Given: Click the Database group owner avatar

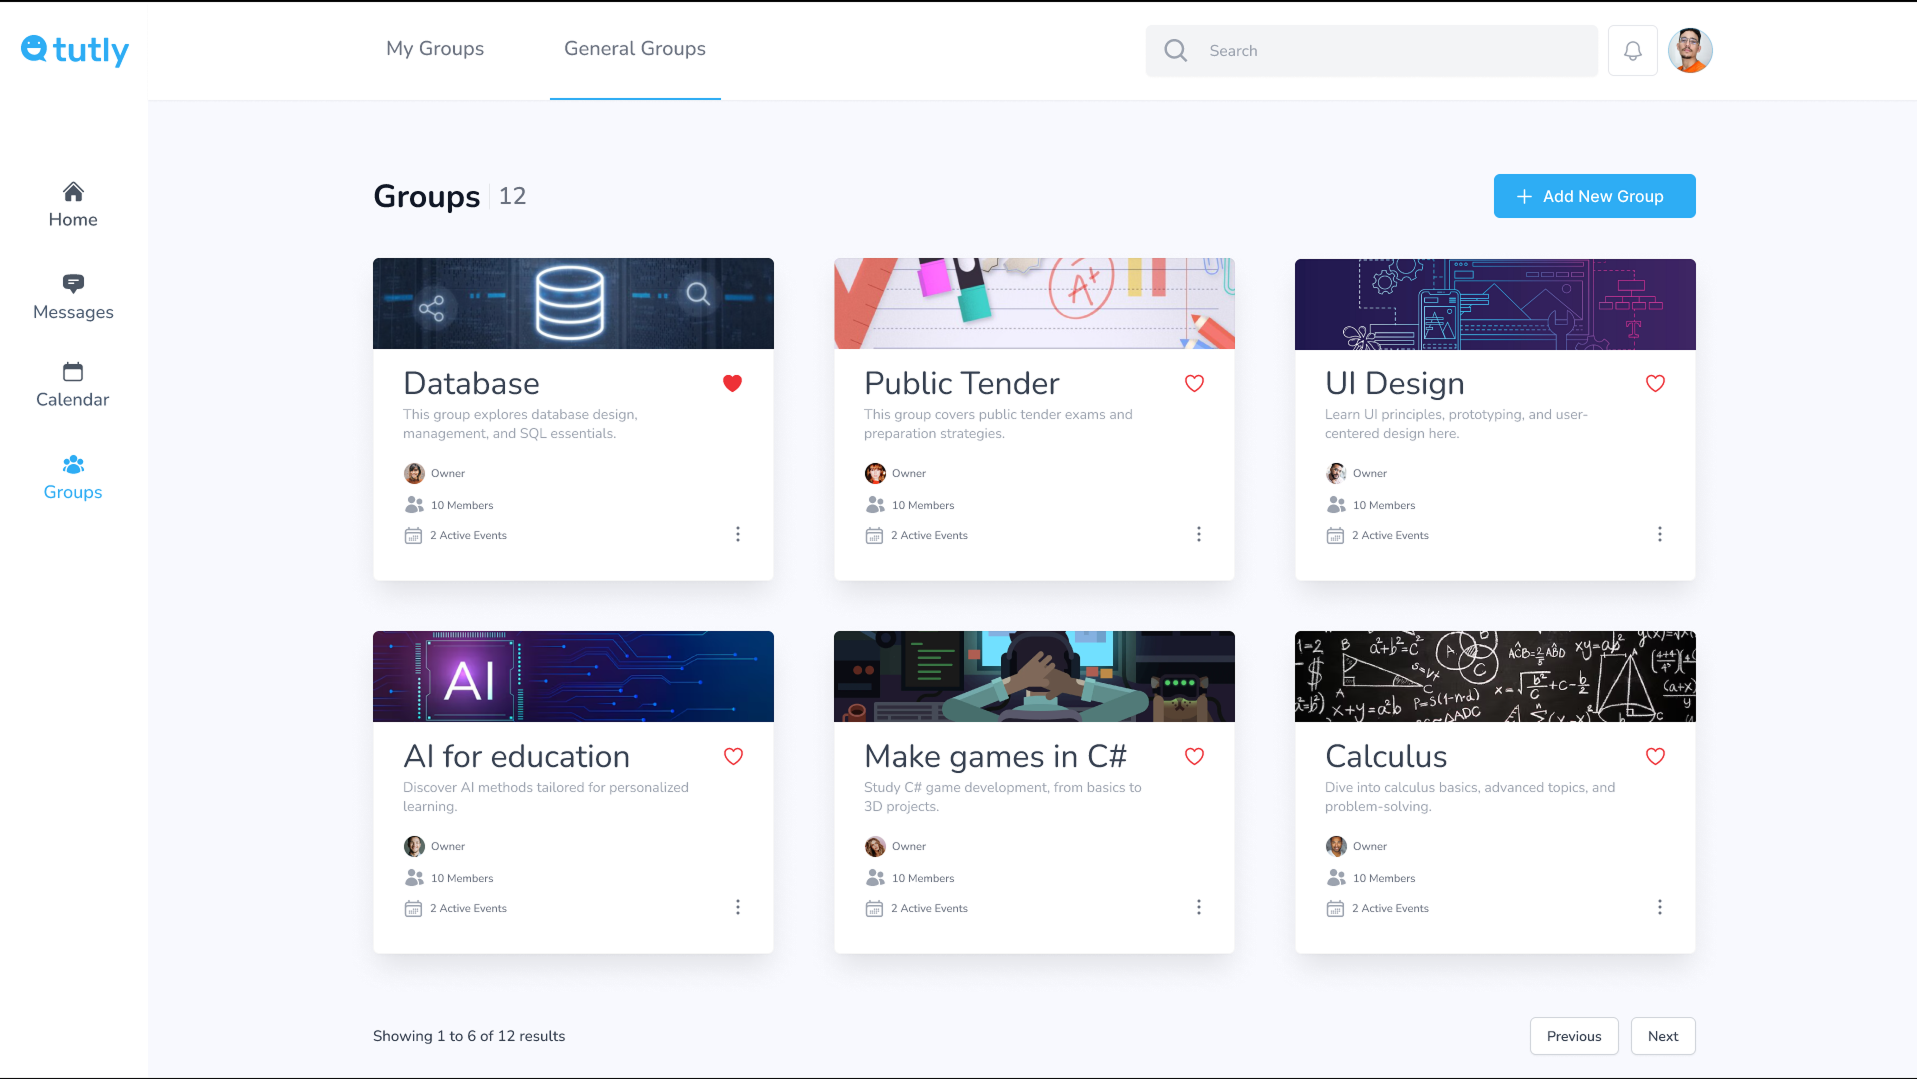Looking at the screenshot, I should pos(414,473).
